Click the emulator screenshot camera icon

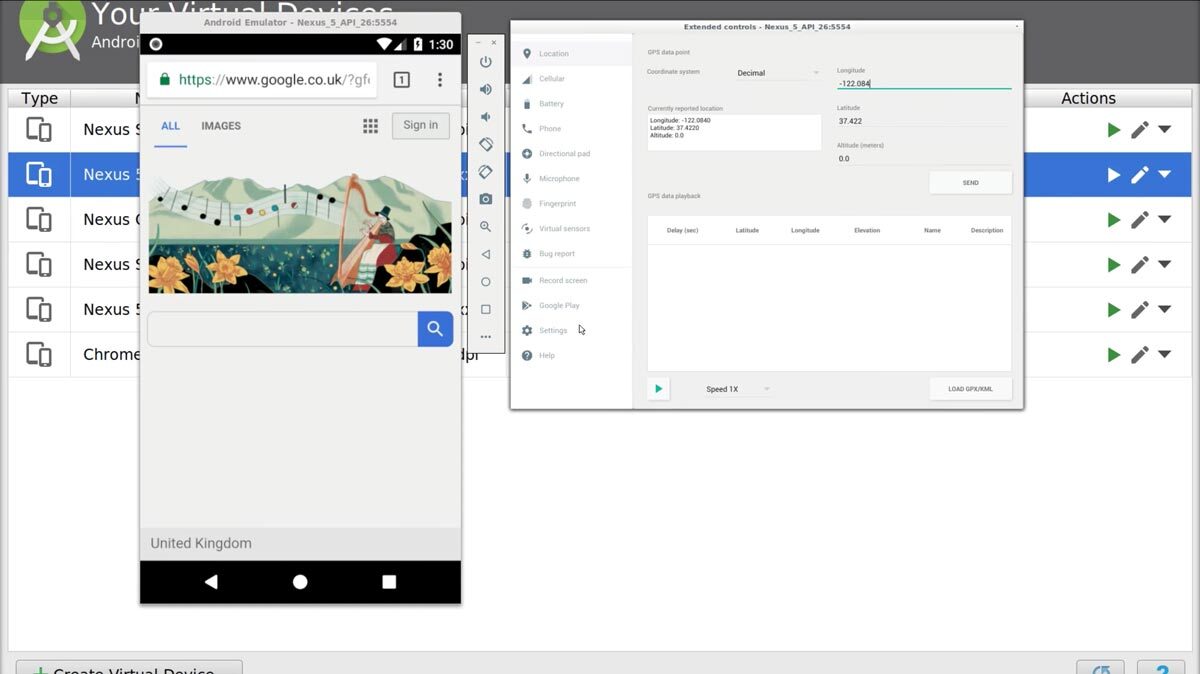486,199
